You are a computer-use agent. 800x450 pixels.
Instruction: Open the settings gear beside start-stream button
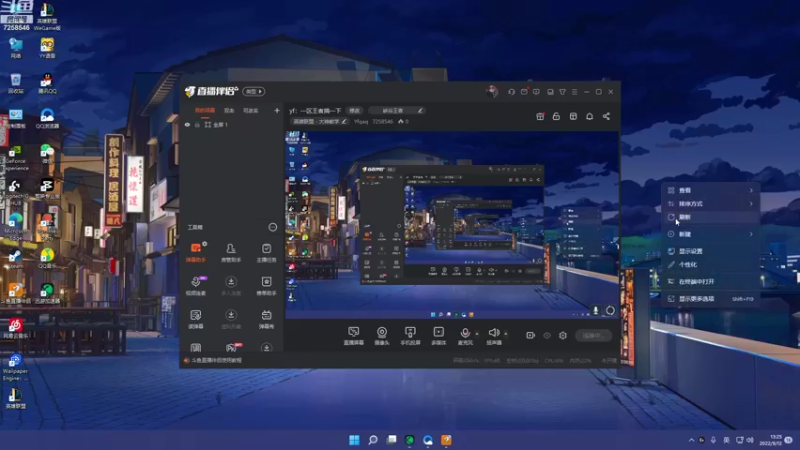point(563,335)
